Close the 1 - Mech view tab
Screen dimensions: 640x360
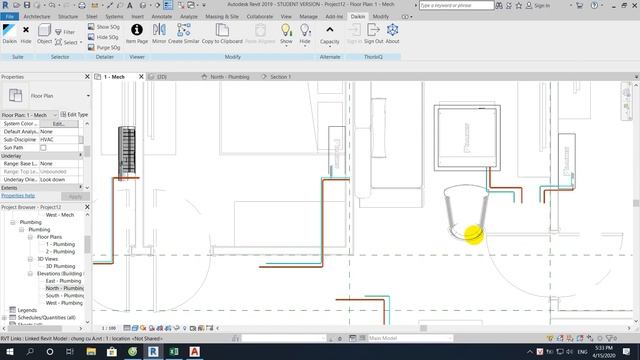[x=141, y=77]
